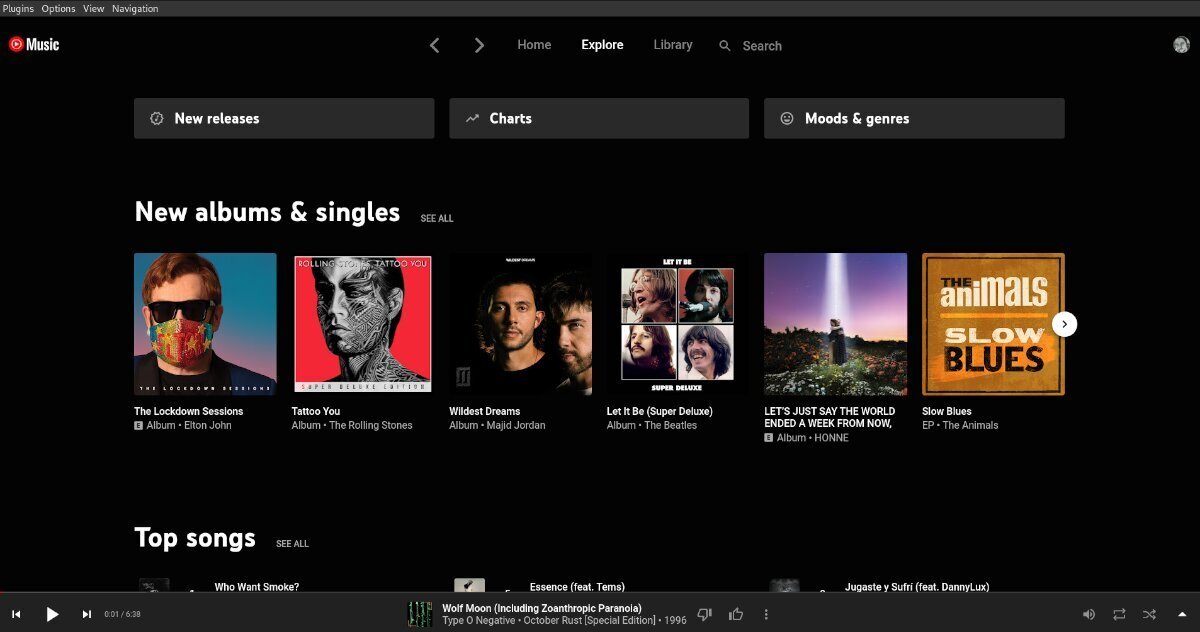This screenshot has height=632, width=1200.
Task: Open the Options menu
Action: pos(58,8)
